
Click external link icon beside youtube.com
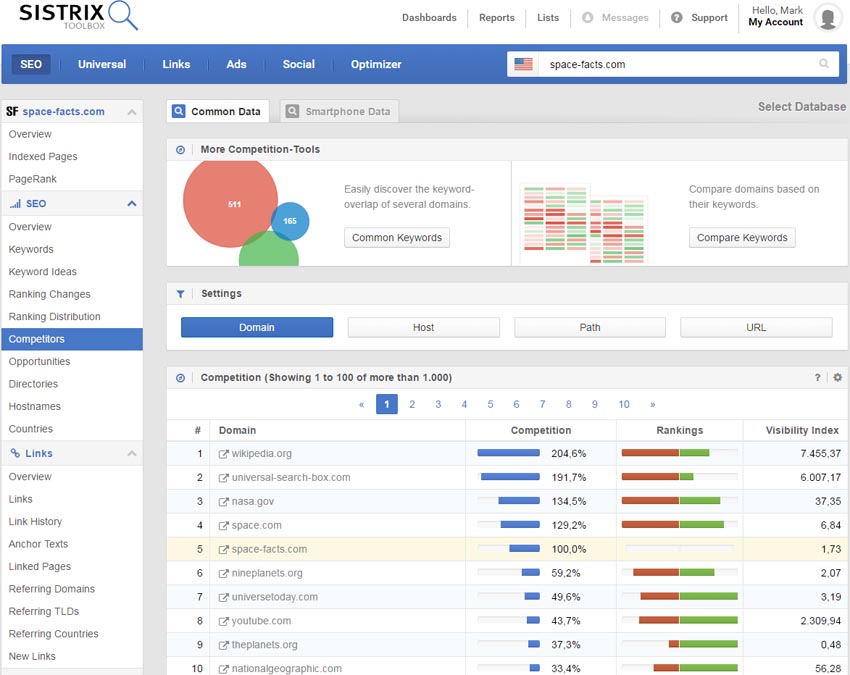click(223, 621)
